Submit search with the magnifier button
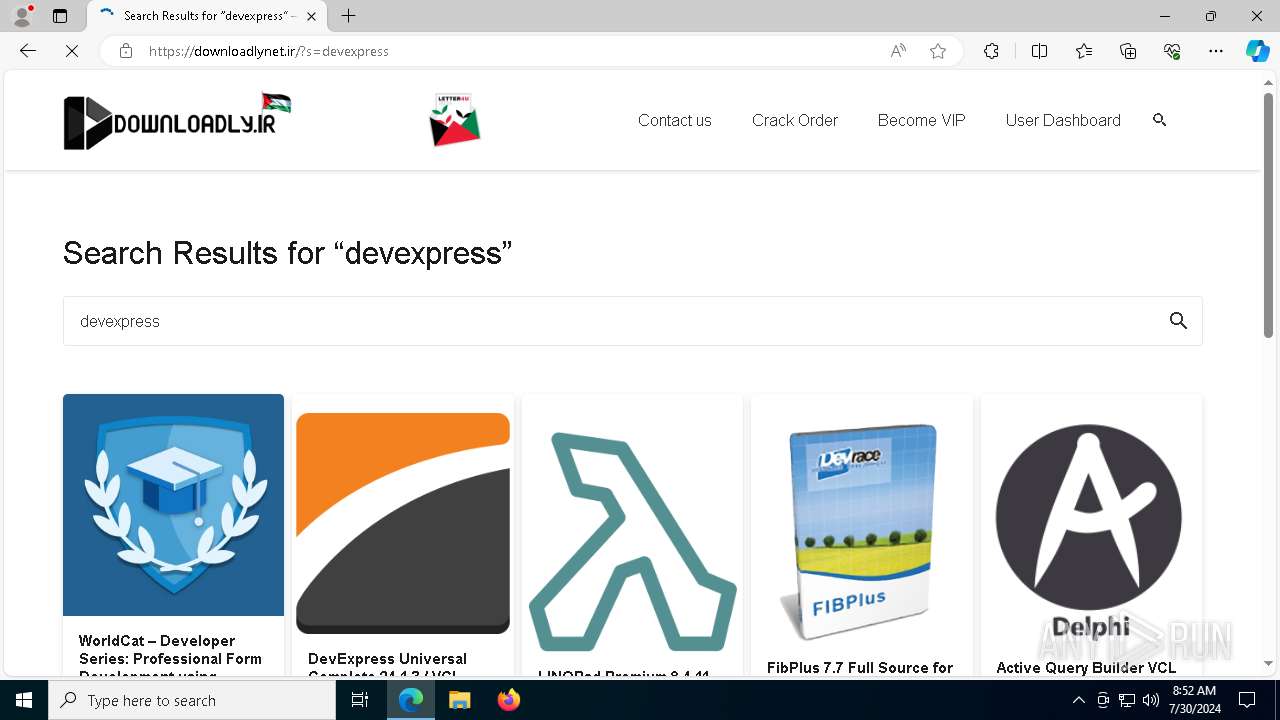The width and height of the screenshot is (1280, 720). point(1179,321)
